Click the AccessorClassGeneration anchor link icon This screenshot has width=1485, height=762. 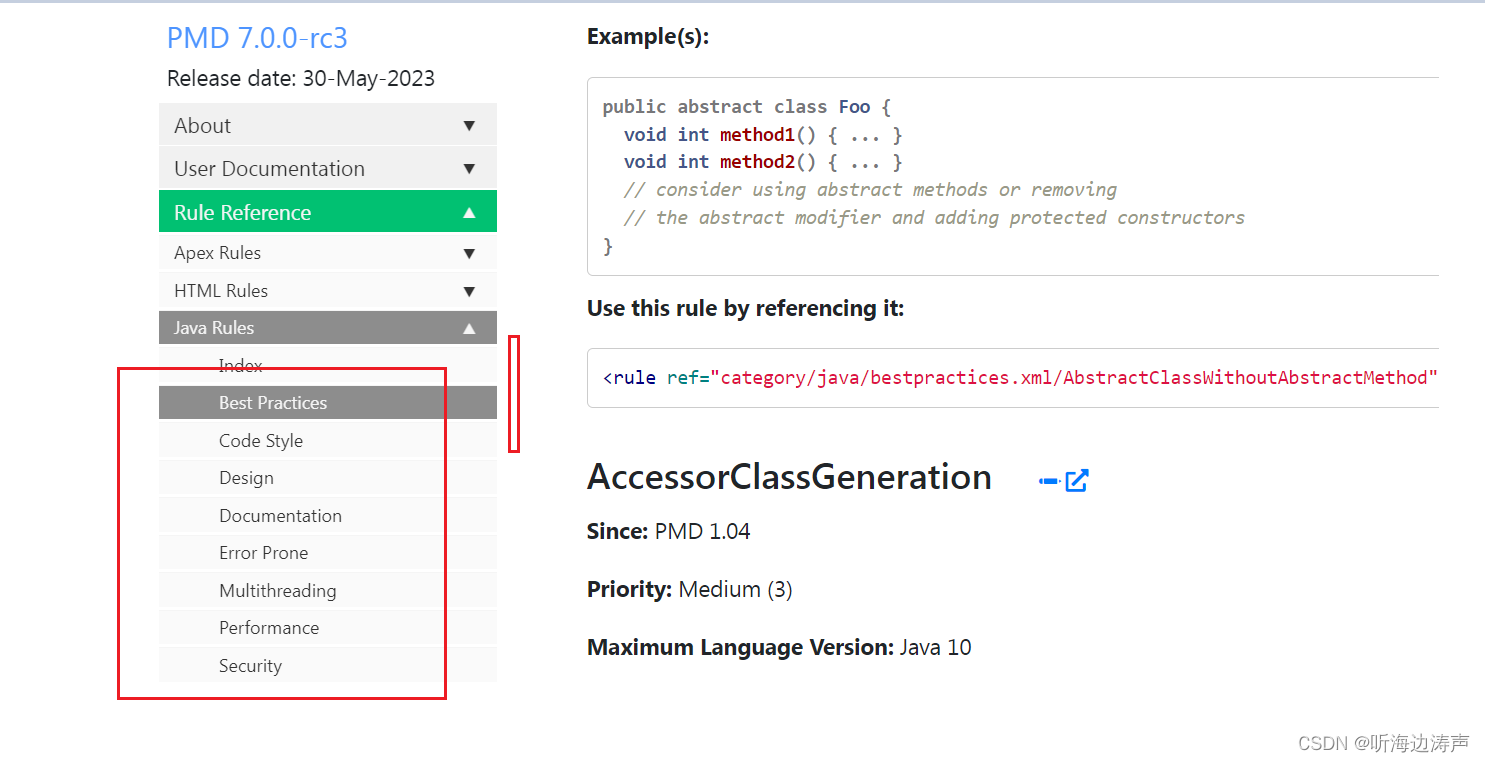point(1049,481)
